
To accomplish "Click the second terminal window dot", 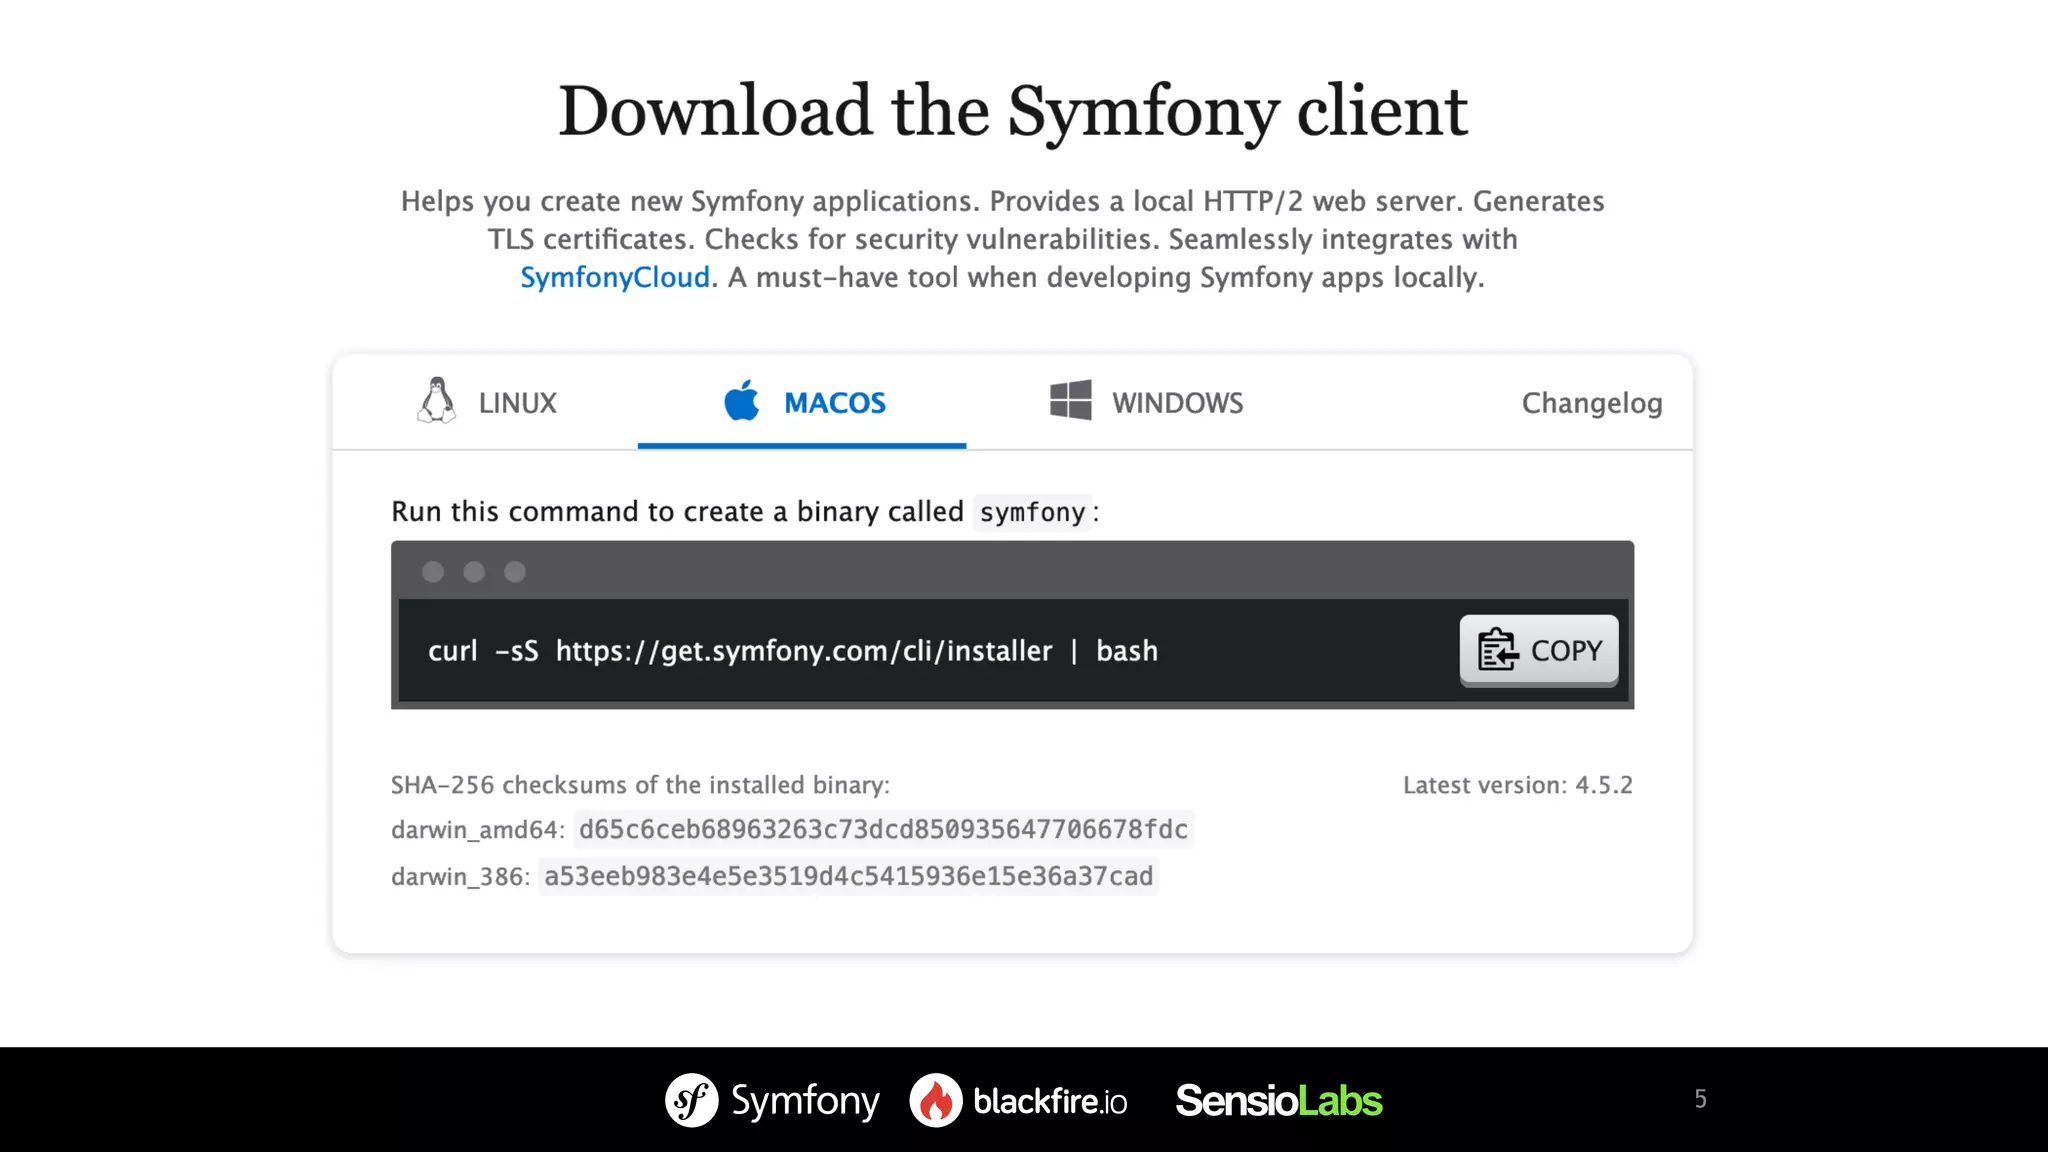I will tap(474, 572).
